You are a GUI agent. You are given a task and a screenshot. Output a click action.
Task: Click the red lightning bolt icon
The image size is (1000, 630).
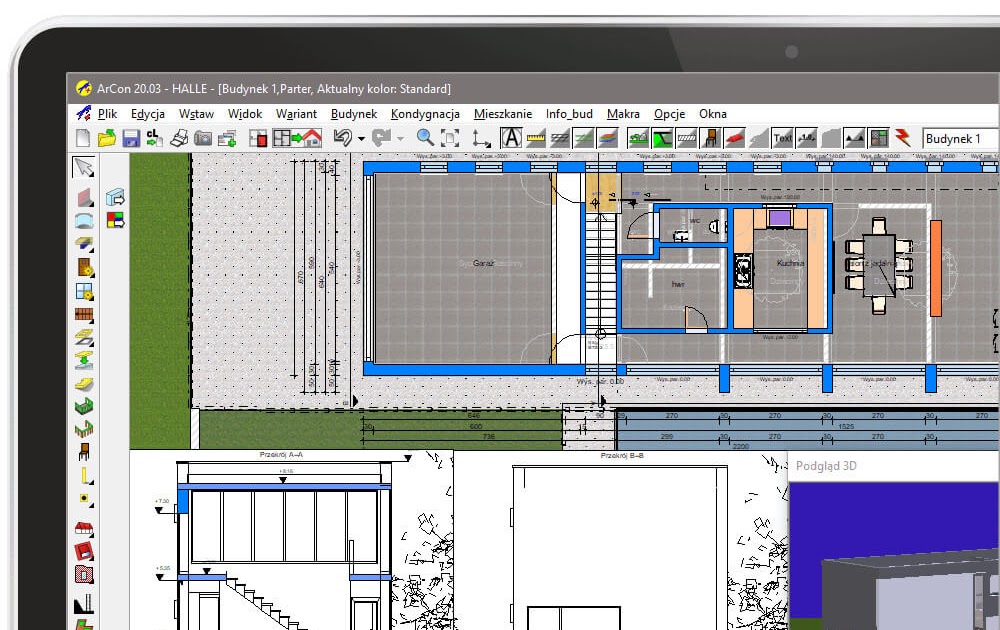[x=902, y=138]
